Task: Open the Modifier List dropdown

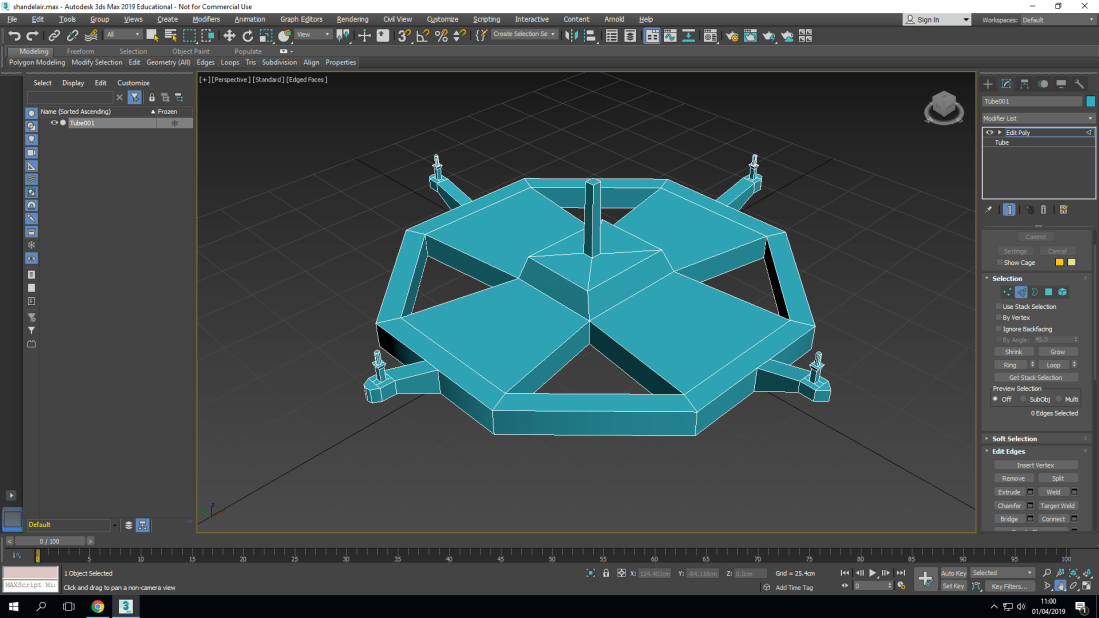Action: click(x=1037, y=118)
